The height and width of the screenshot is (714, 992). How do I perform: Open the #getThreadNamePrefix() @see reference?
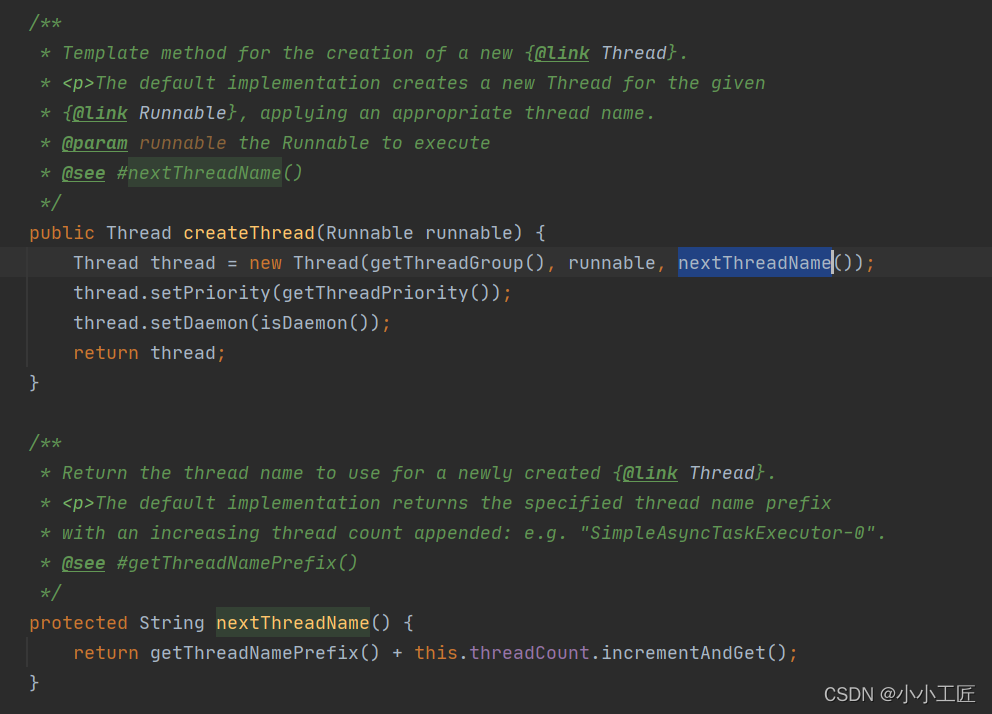[236, 563]
